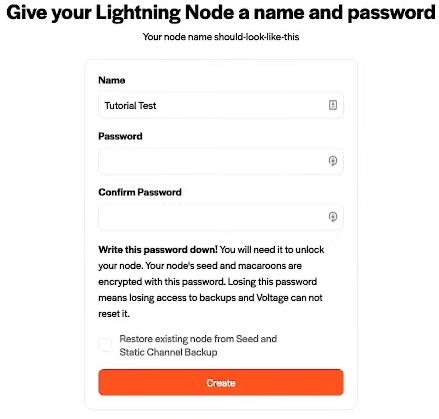Focus the Name input field
The width and height of the screenshot is (439, 419).
221,105
